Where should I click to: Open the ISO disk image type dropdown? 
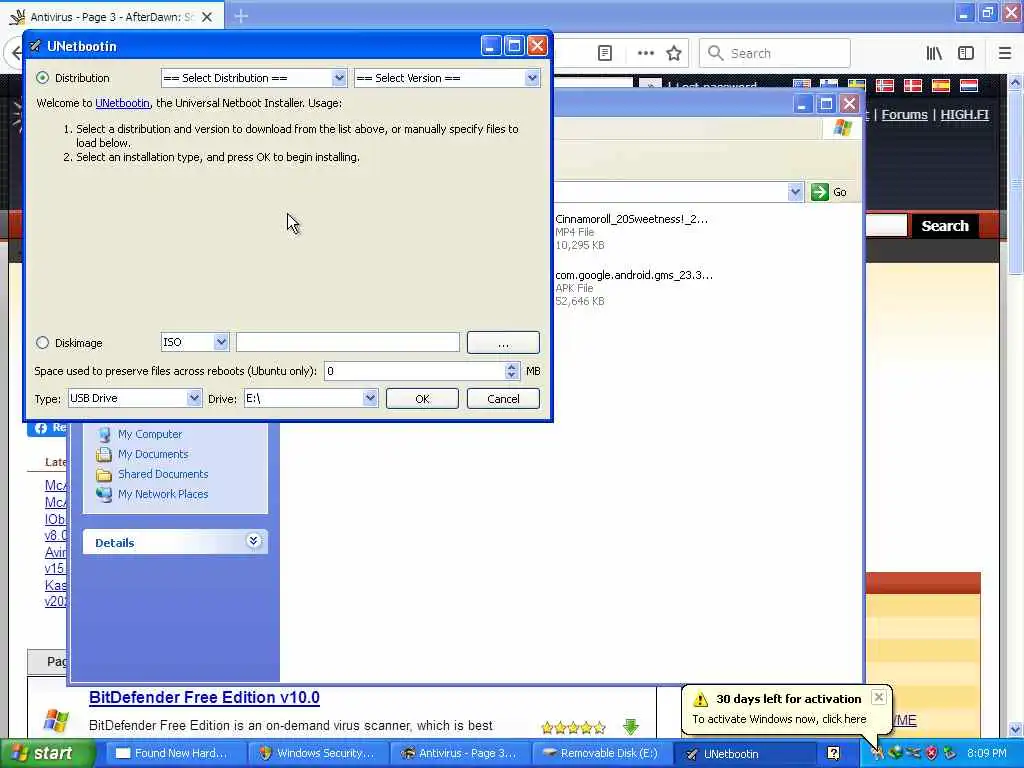[x=195, y=342]
